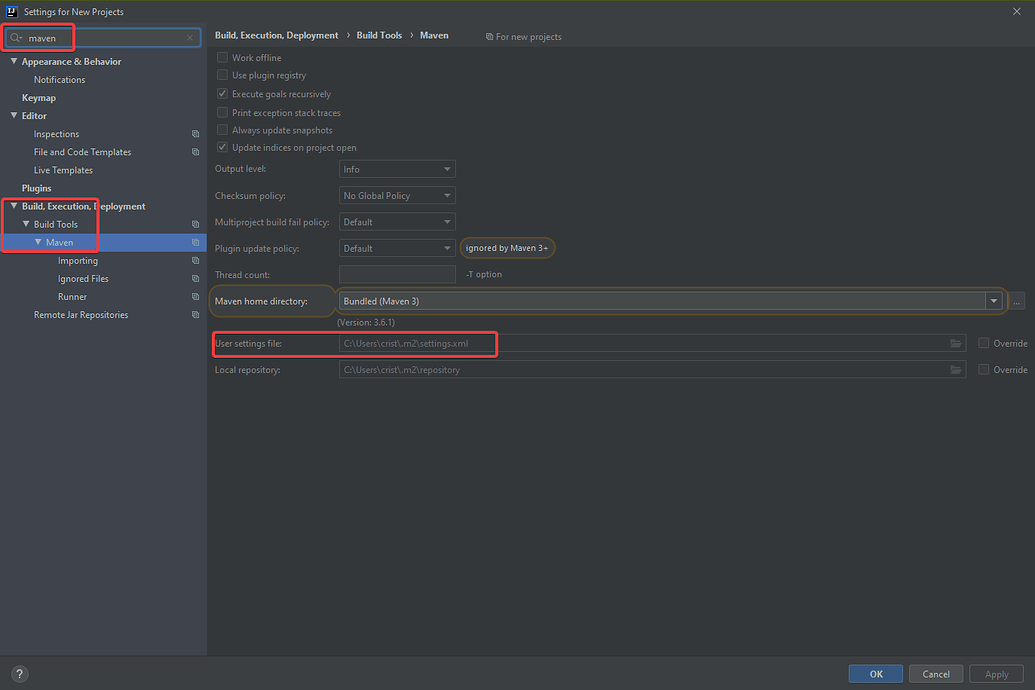This screenshot has height=690, width=1035.
Task: Open Build Tools from the breadcrumb
Action: (378, 34)
